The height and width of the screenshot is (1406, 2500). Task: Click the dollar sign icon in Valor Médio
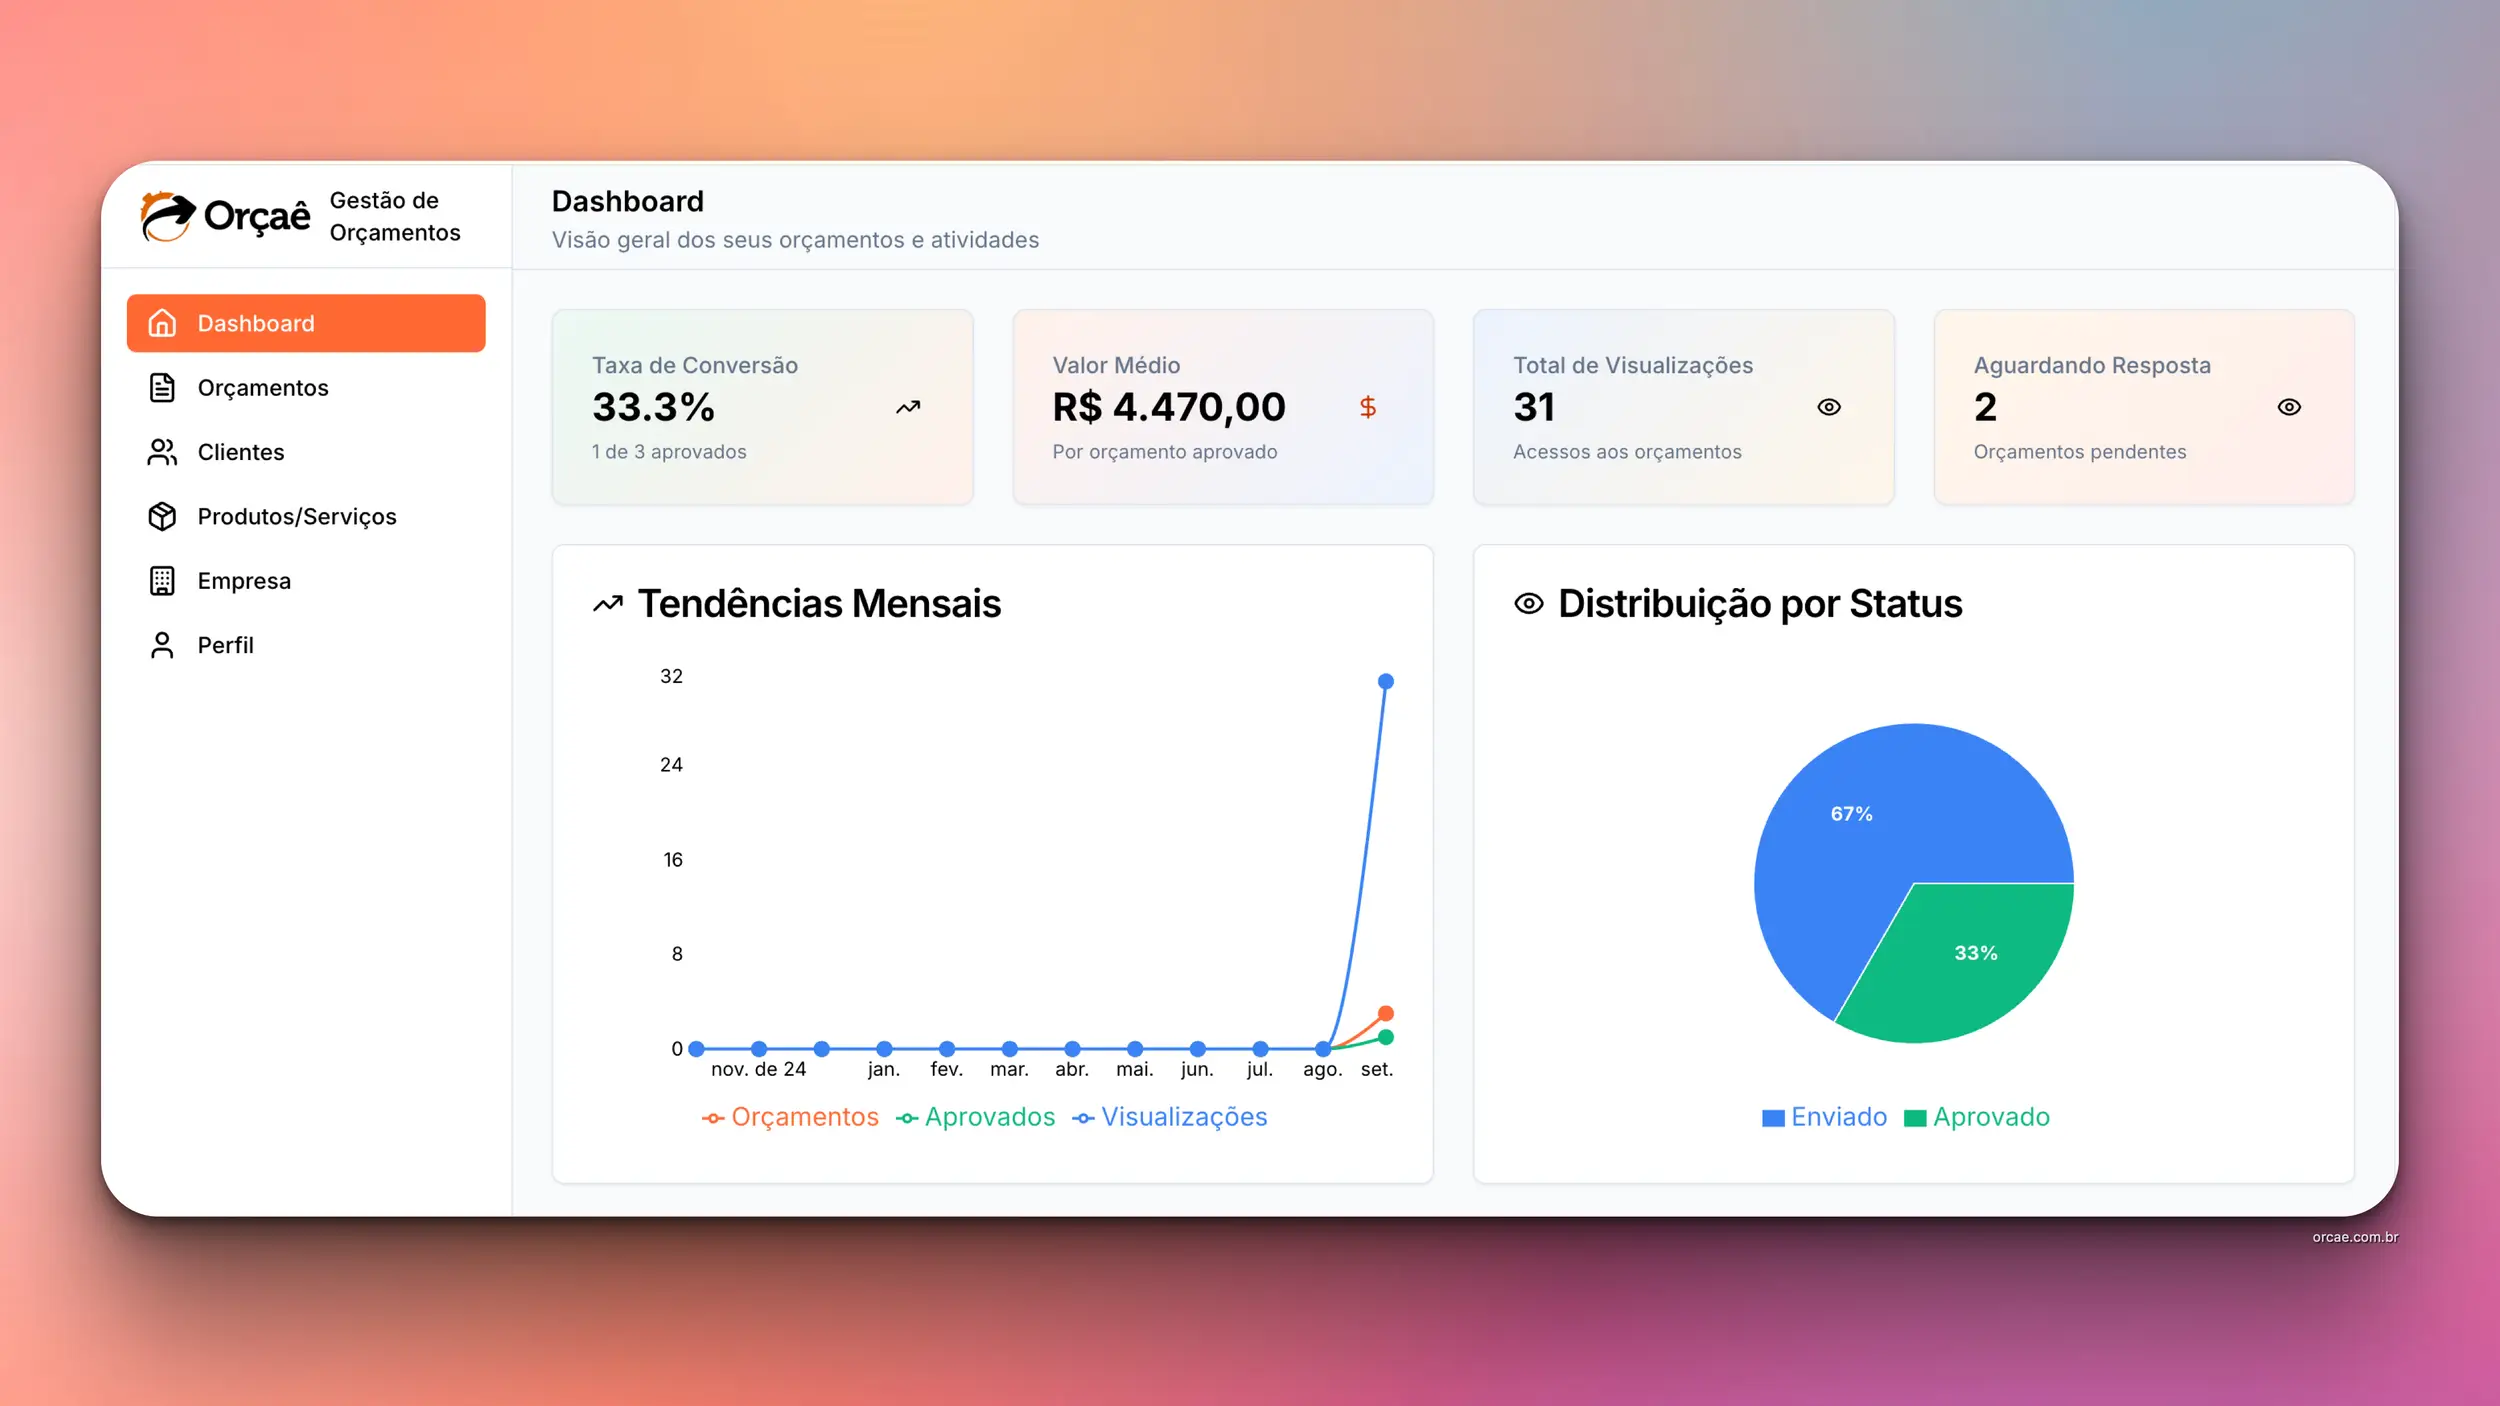pyautogui.click(x=1368, y=407)
